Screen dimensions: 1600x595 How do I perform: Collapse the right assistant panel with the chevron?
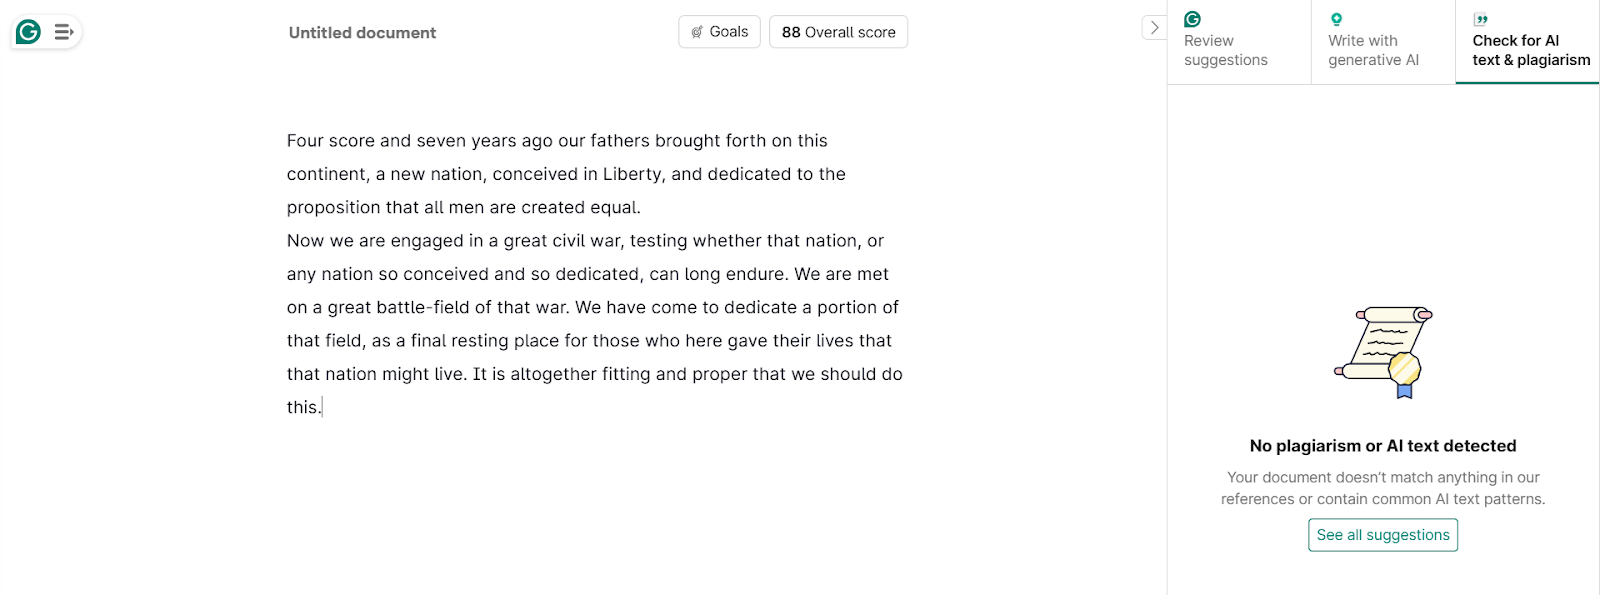(1154, 28)
